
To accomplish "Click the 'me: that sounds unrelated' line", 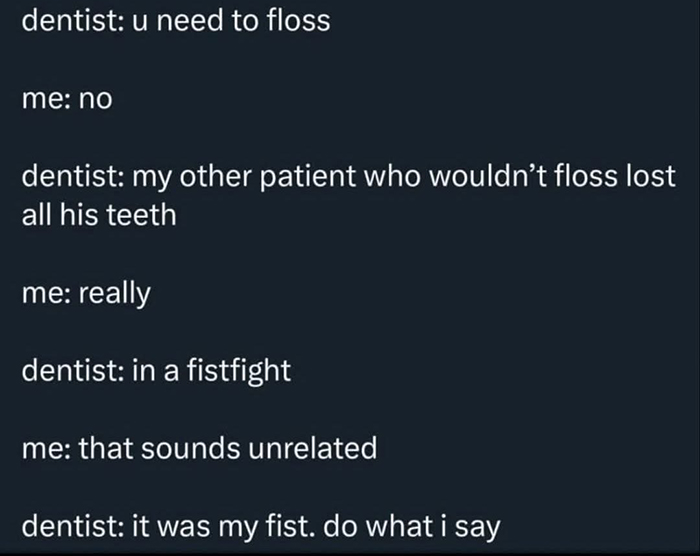I will [199, 449].
